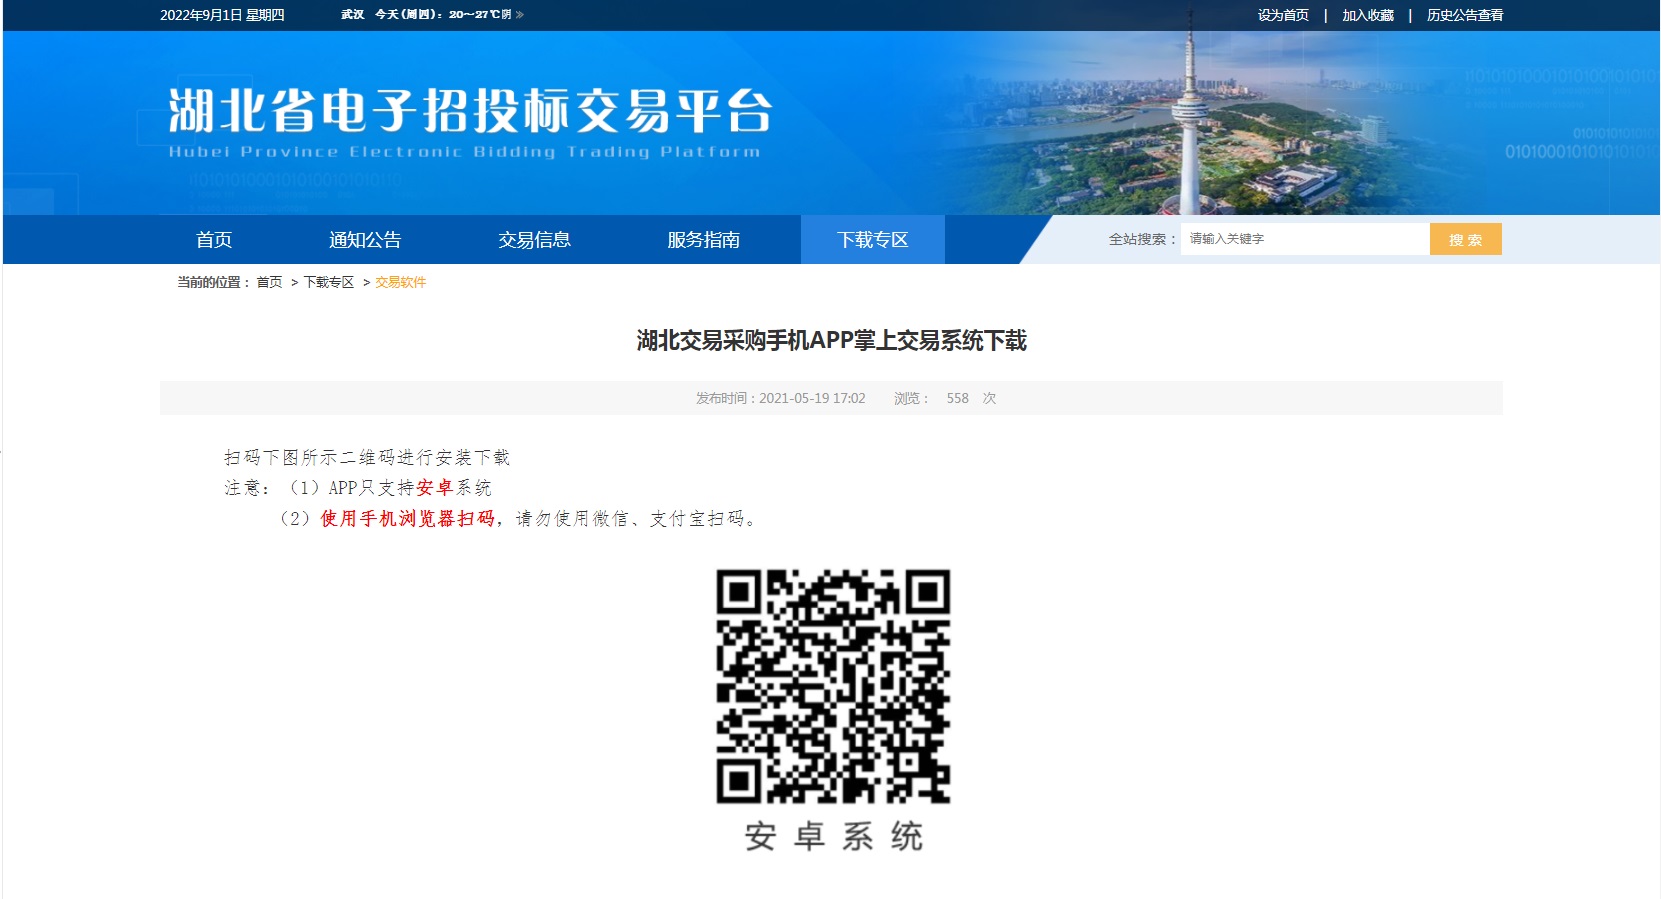Select 服务指南 in the navigation bar
The image size is (1661, 899).
(x=703, y=240)
